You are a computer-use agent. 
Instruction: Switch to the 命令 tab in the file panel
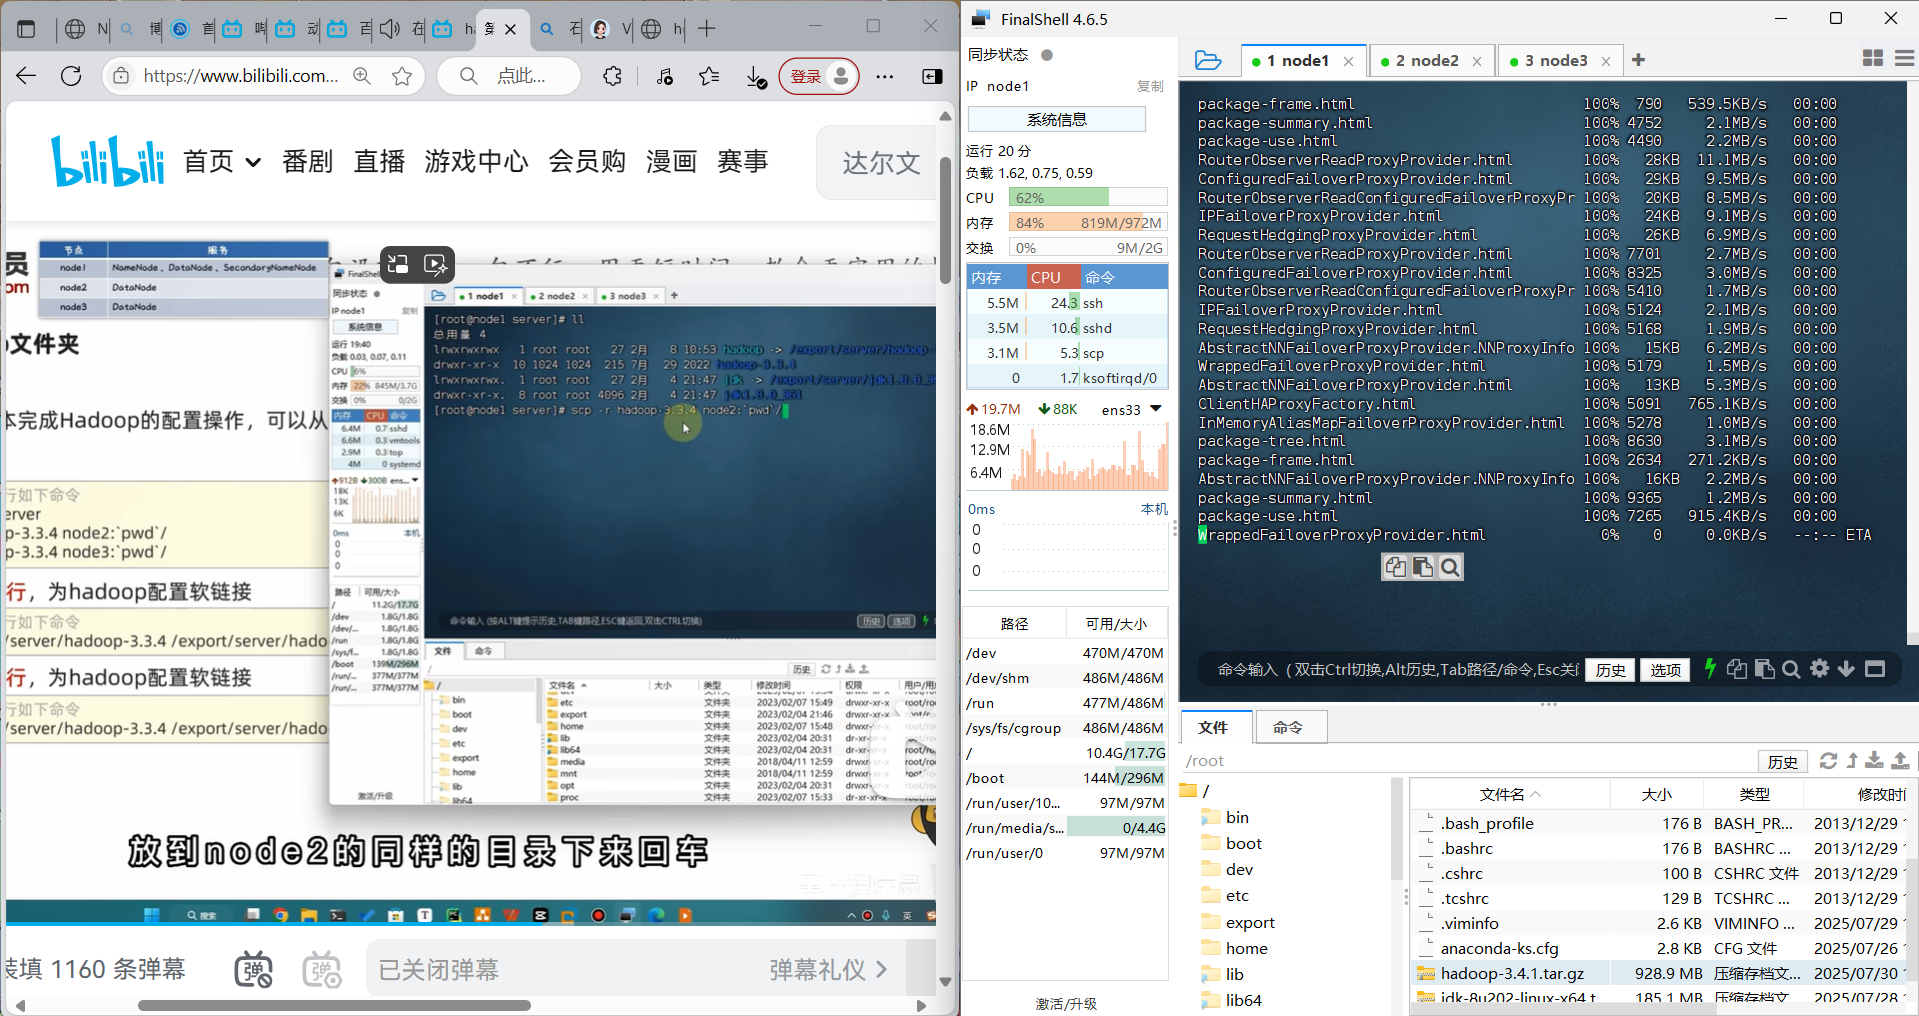pos(1289,727)
